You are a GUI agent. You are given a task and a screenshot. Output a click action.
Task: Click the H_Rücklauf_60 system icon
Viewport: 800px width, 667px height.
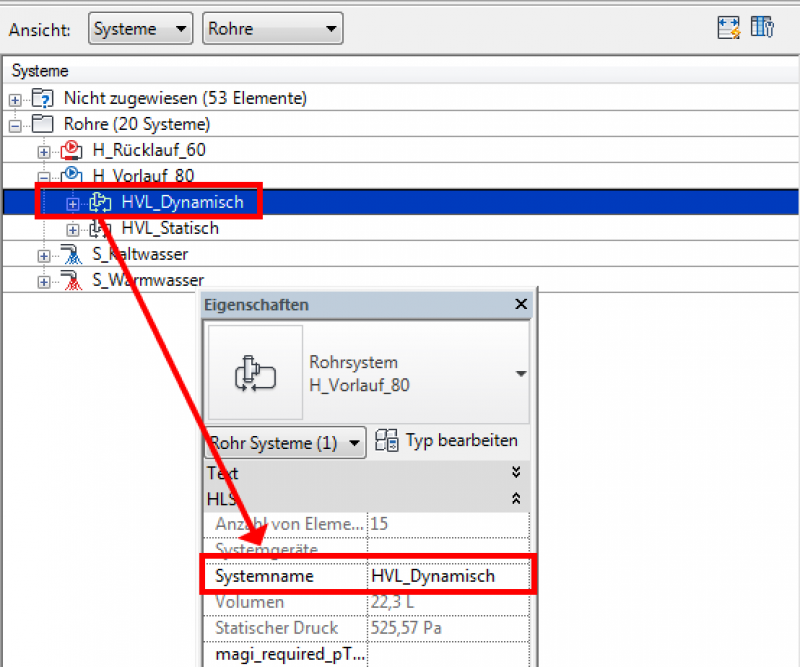point(72,150)
